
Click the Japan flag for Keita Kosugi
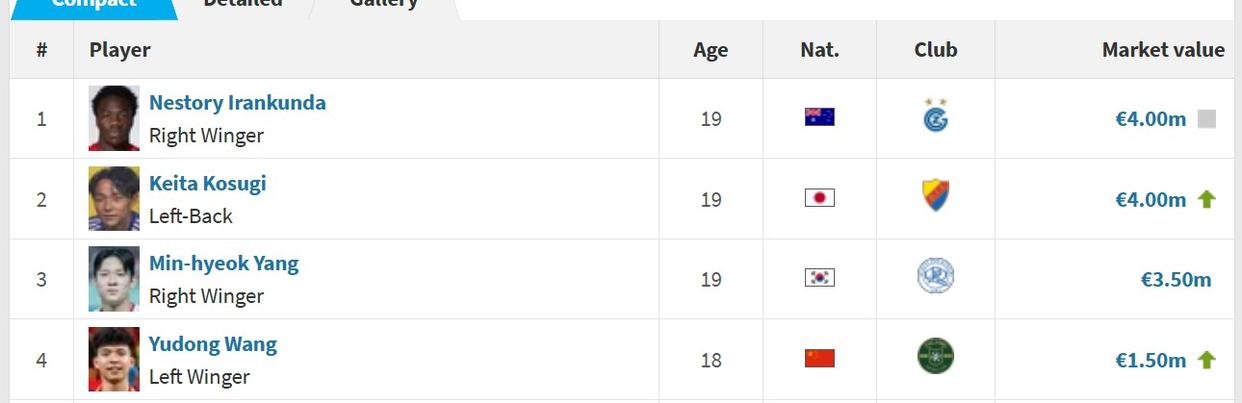coord(819,198)
